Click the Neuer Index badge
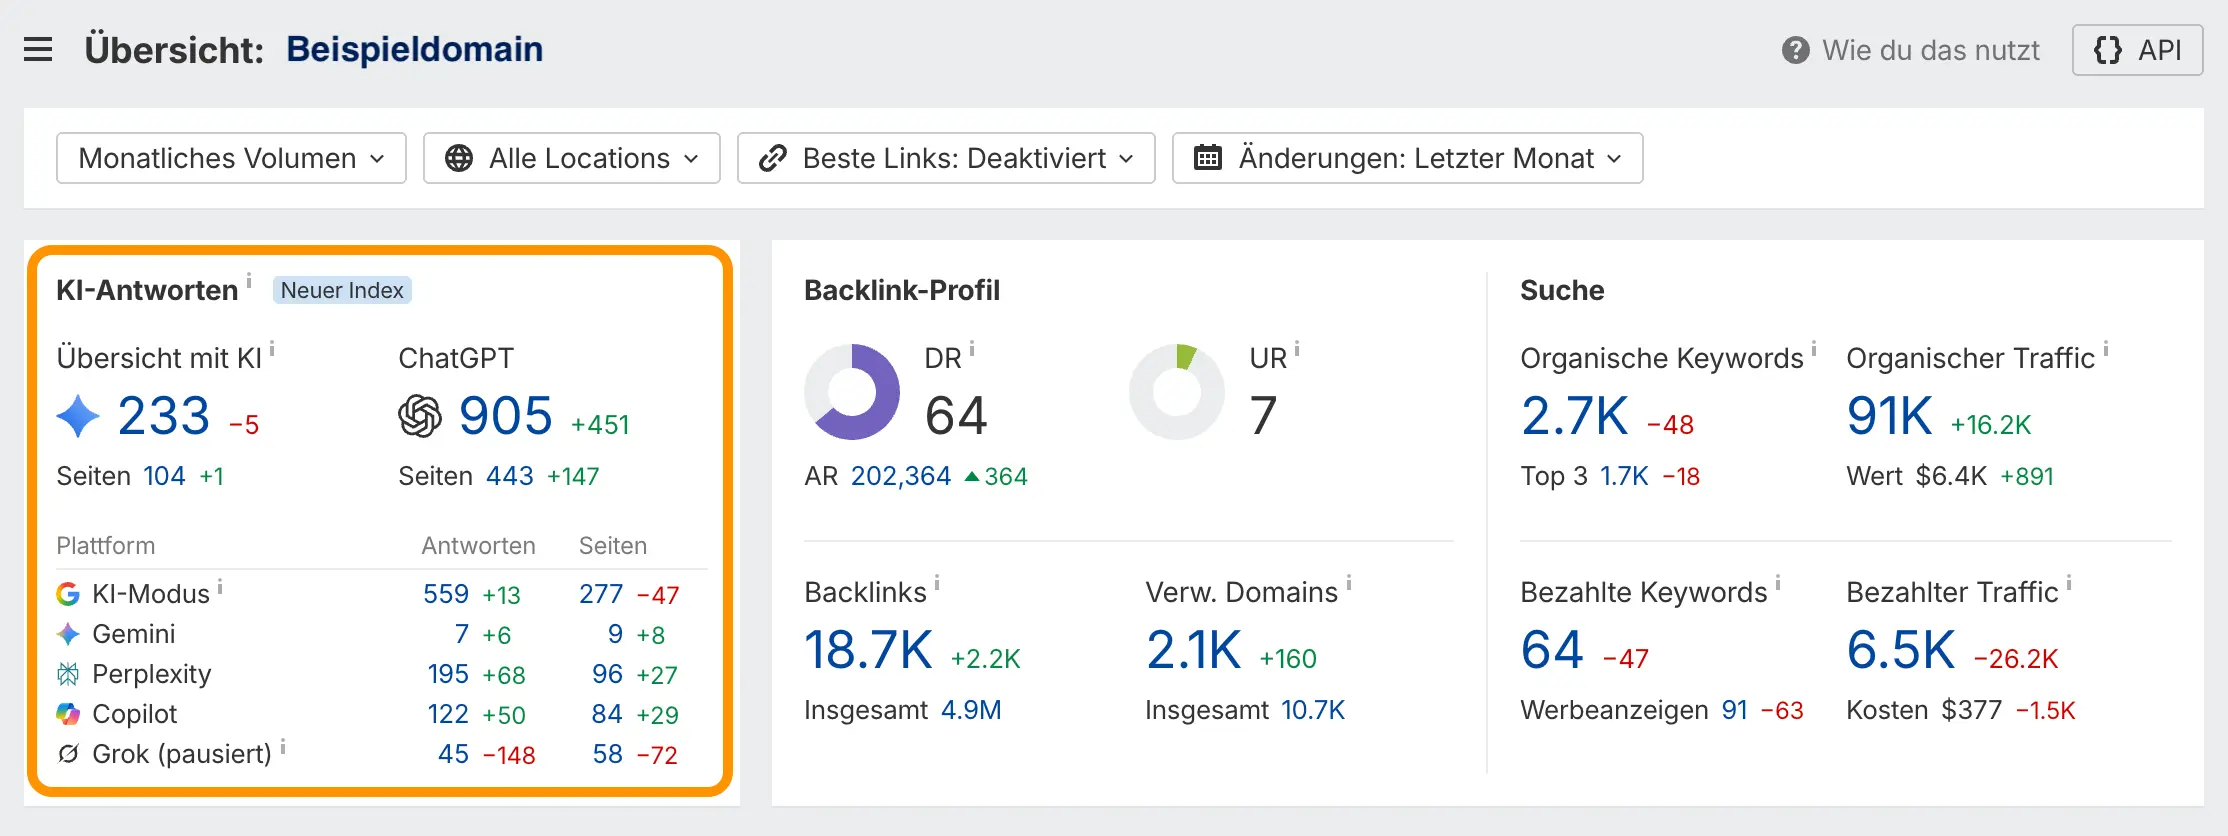2228x836 pixels. [x=342, y=290]
